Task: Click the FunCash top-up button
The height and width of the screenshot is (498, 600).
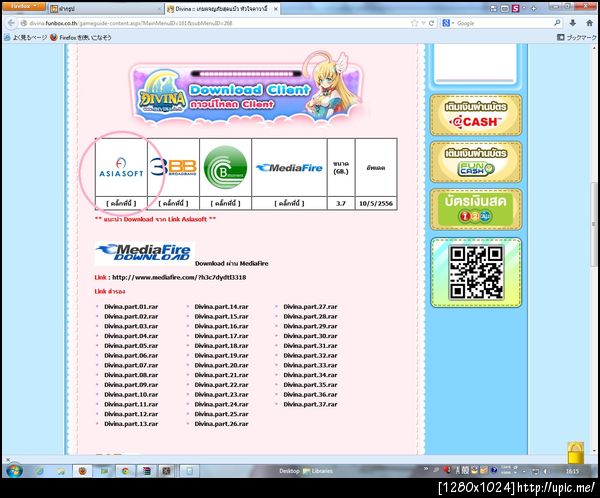Action: coord(476,162)
